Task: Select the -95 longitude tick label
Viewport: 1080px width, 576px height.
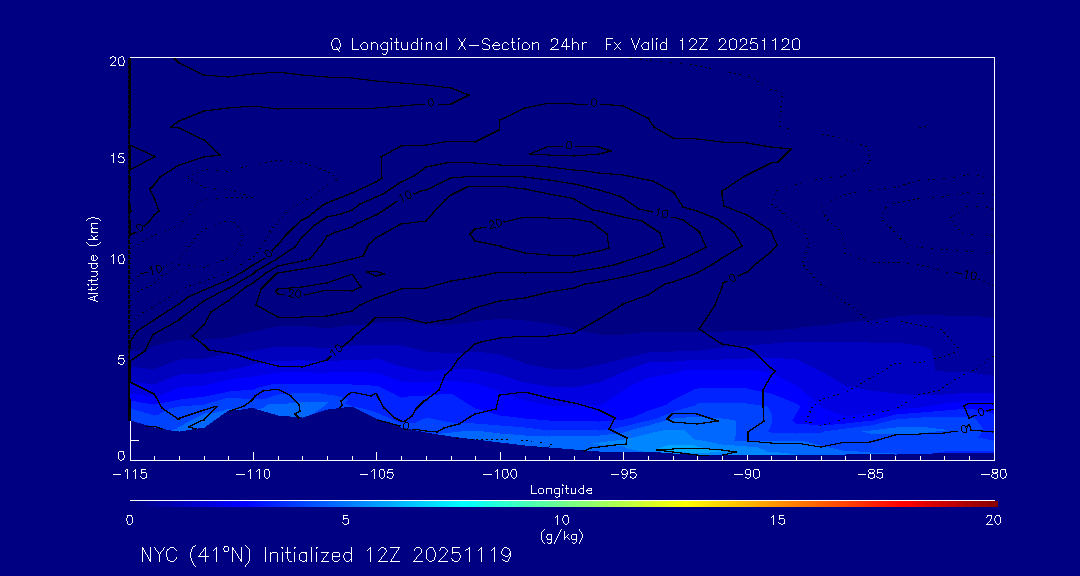Action: coord(623,475)
